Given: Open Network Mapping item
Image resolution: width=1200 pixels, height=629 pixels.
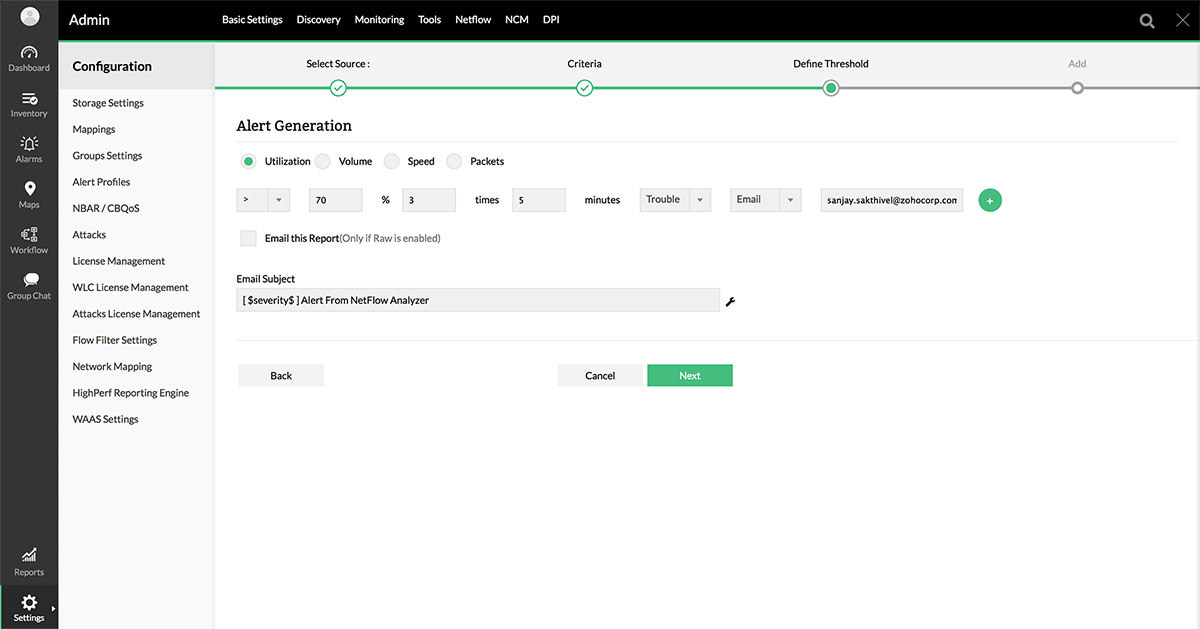Looking at the screenshot, I should 112,367.
